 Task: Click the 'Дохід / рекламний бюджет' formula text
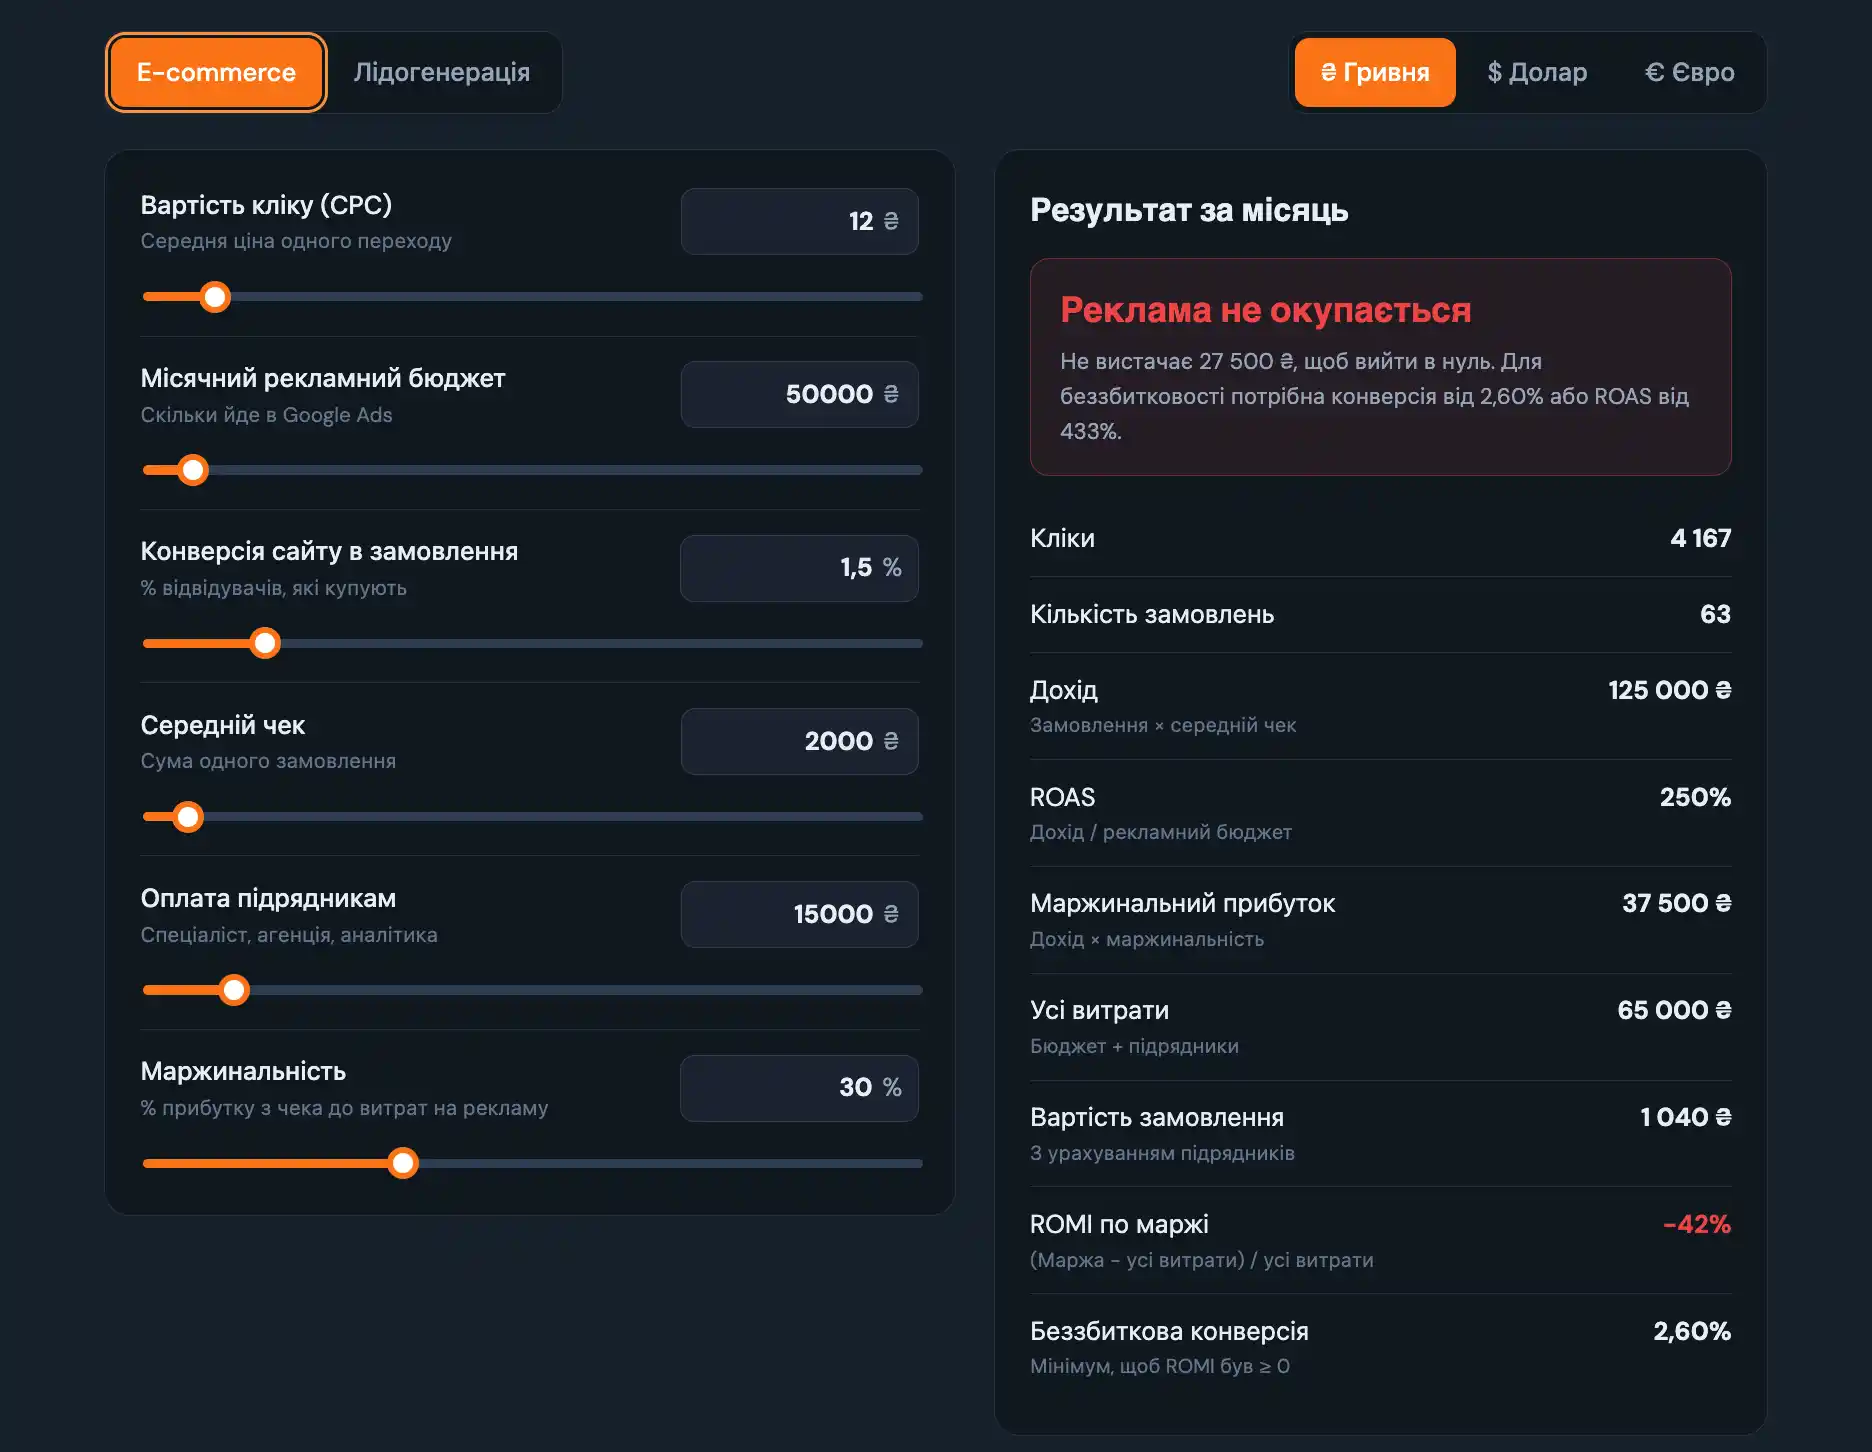point(1161,832)
